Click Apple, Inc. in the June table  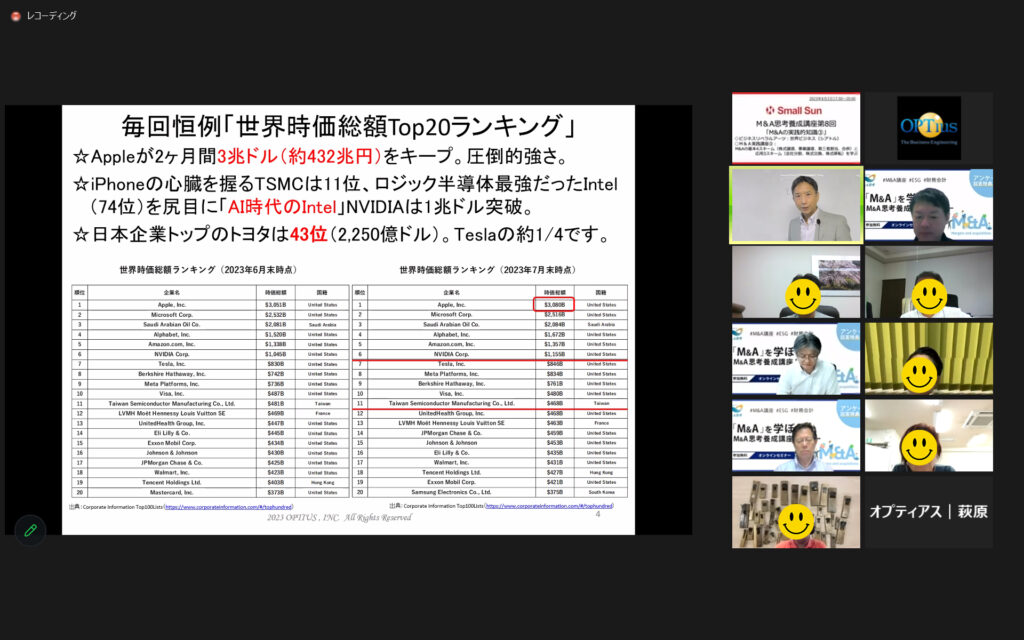(x=172, y=305)
